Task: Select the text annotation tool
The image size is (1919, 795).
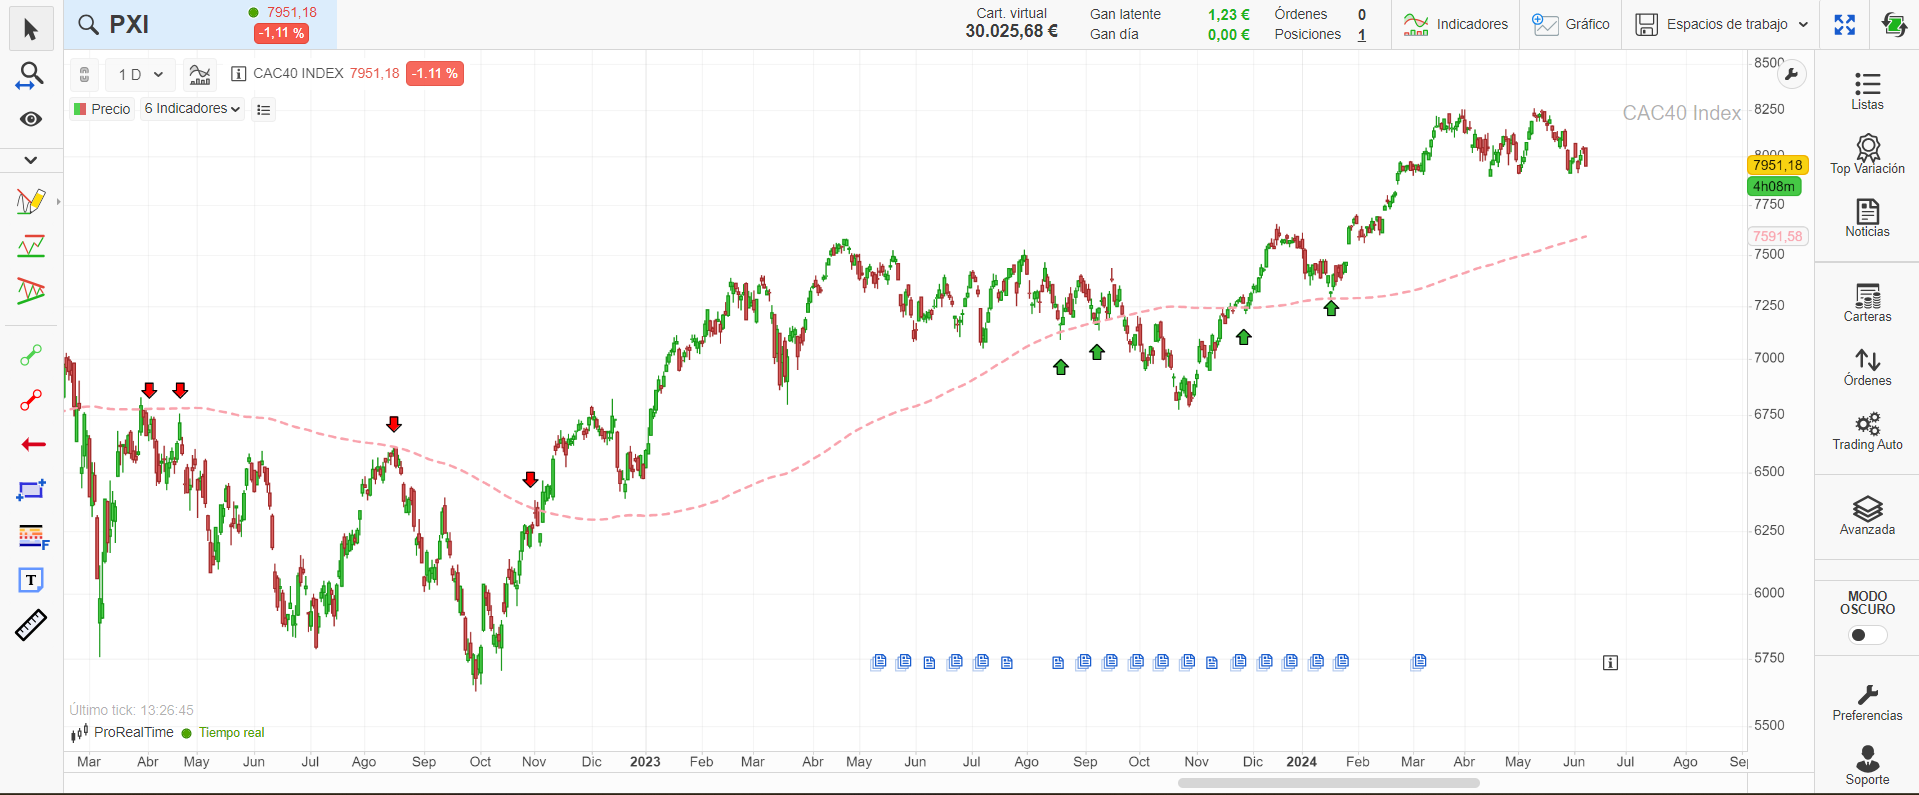Action: (x=31, y=580)
